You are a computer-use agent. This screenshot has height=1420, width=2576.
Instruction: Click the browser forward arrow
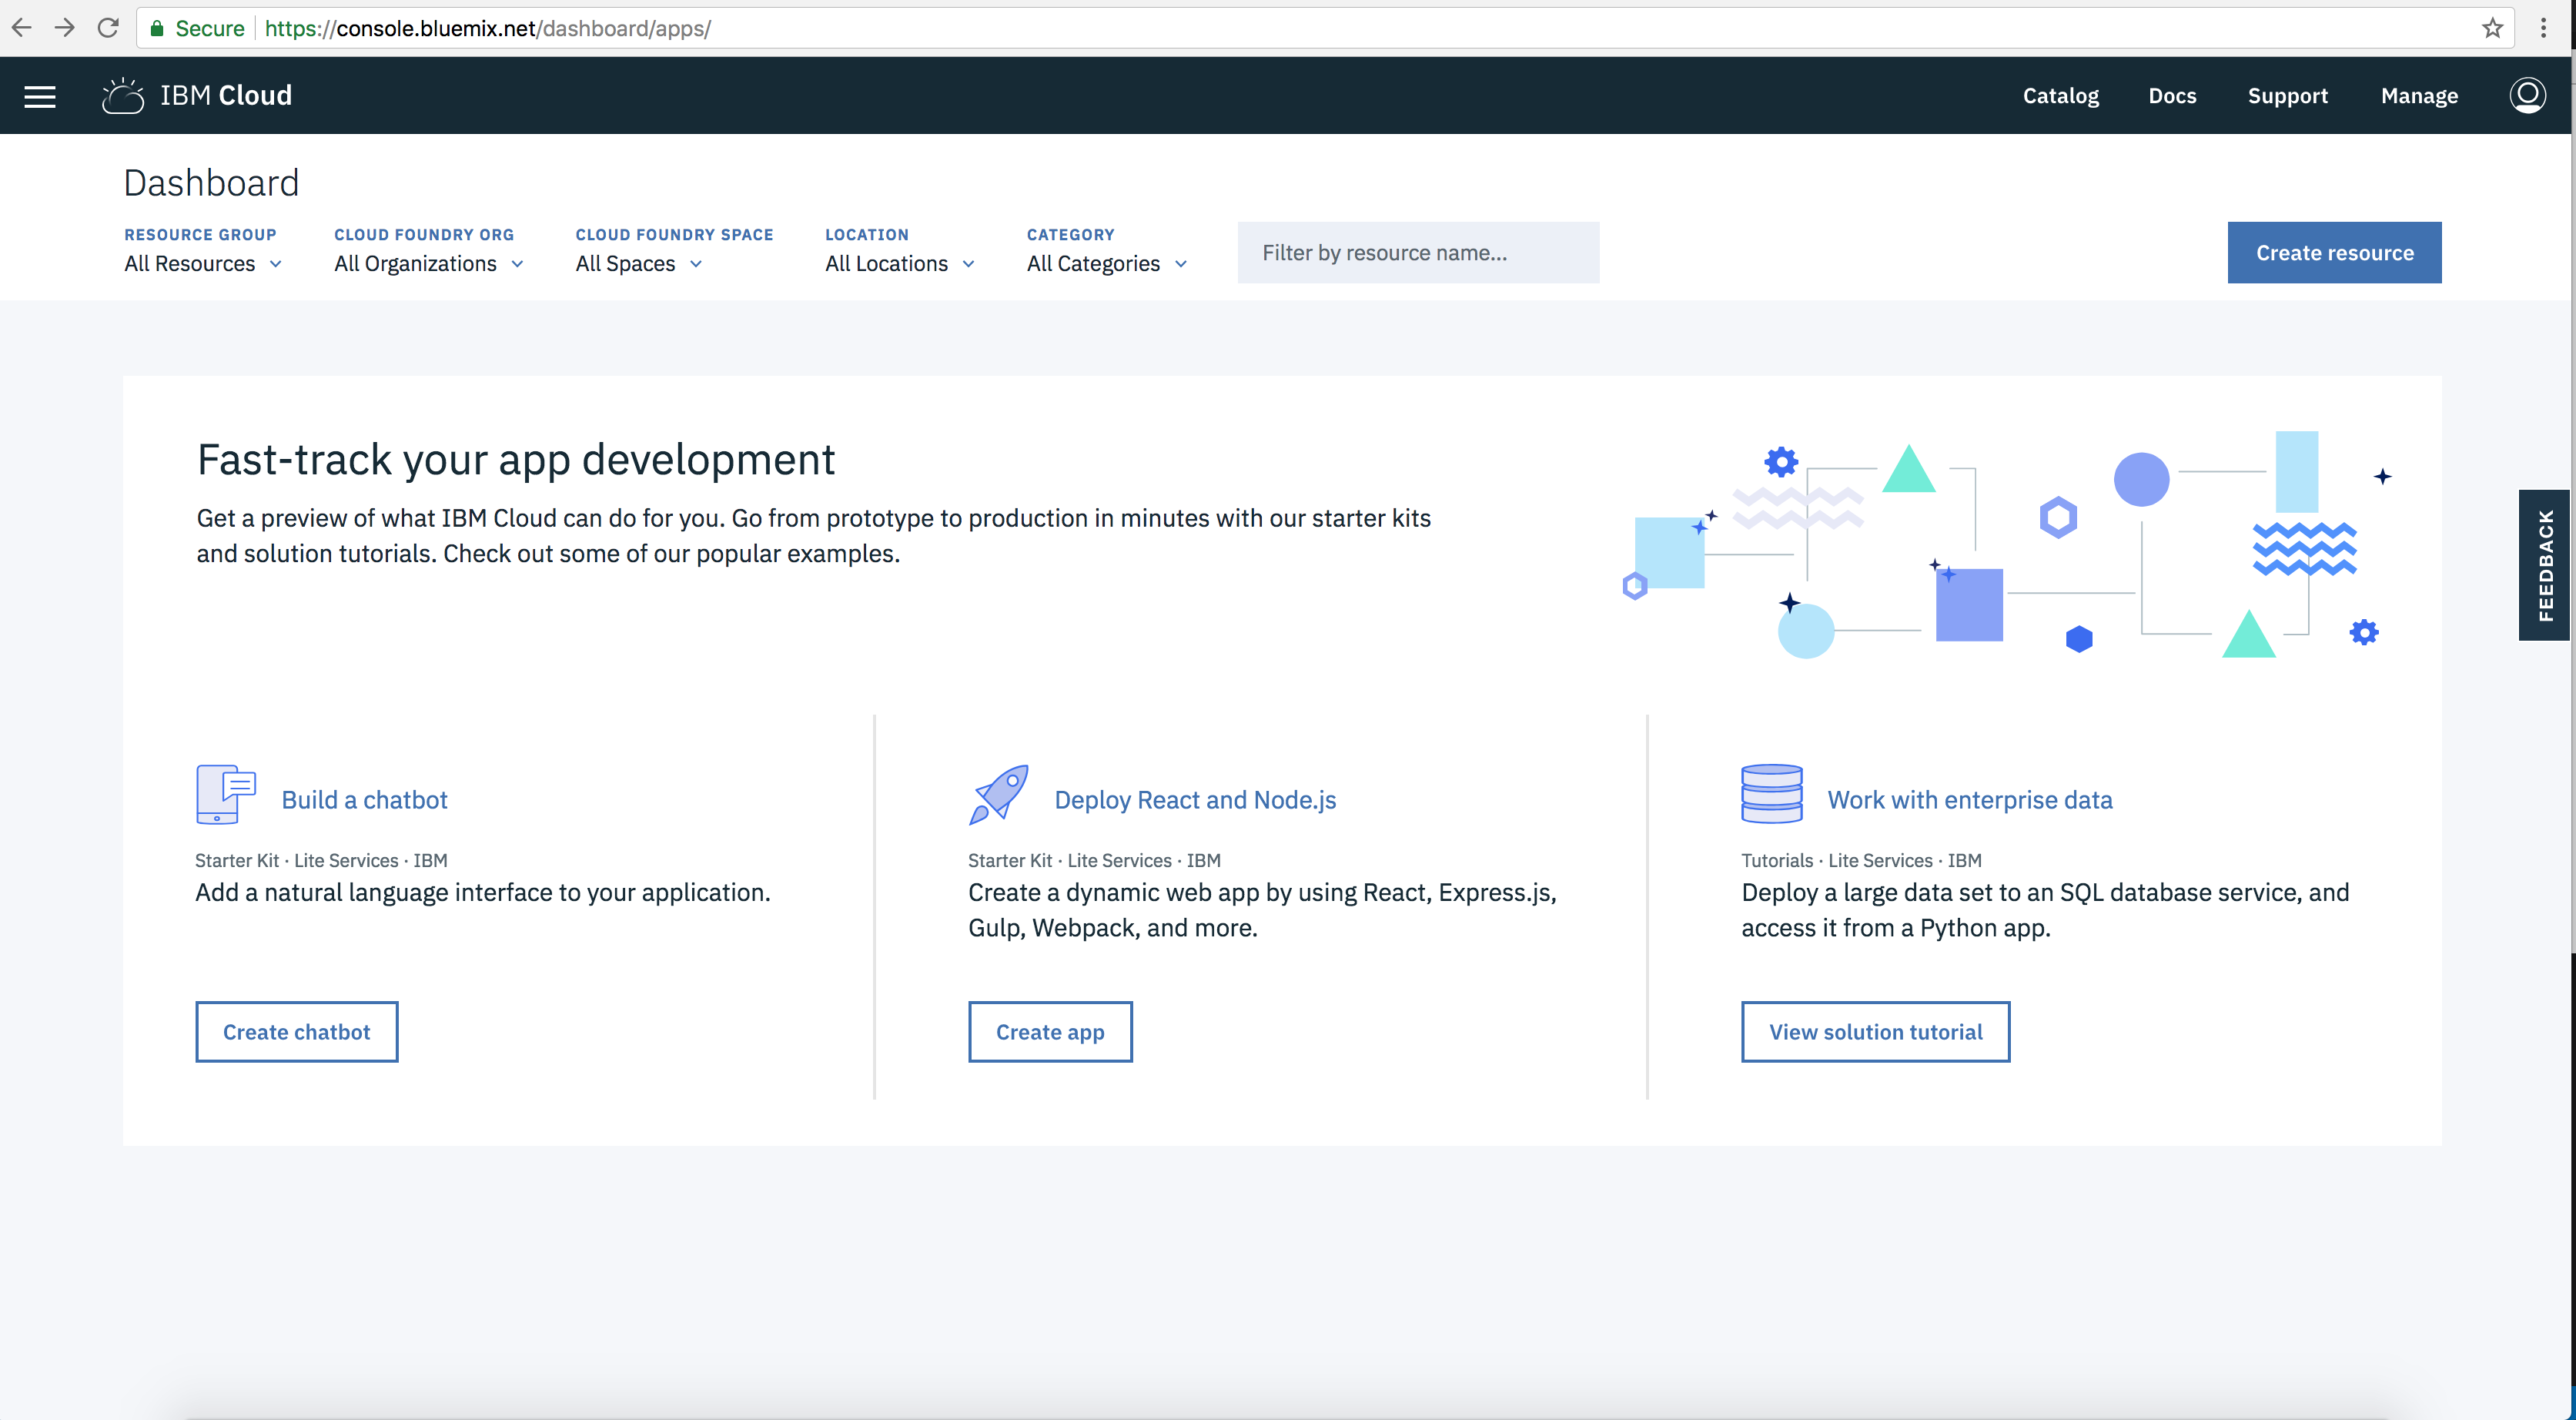(x=65, y=28)
